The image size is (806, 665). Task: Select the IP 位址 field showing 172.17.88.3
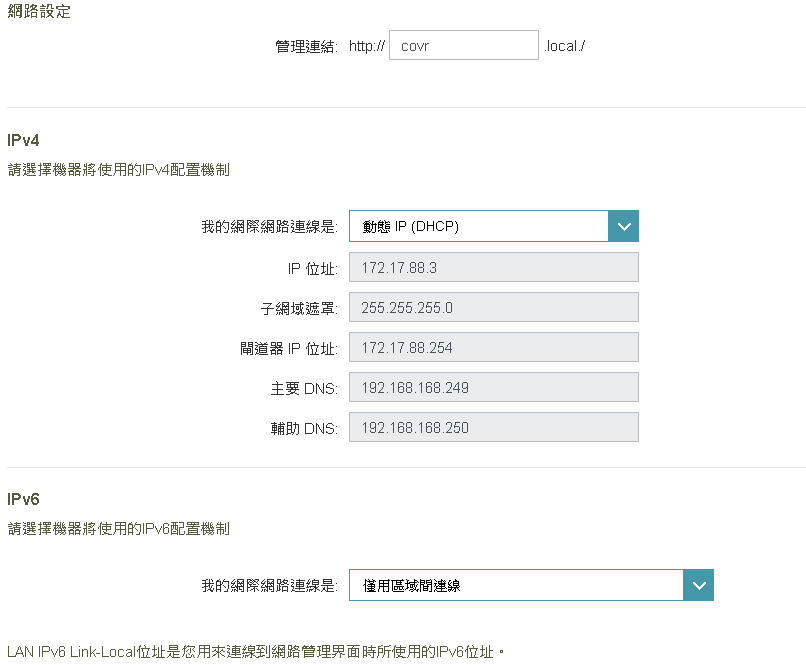tap(493, 268)
